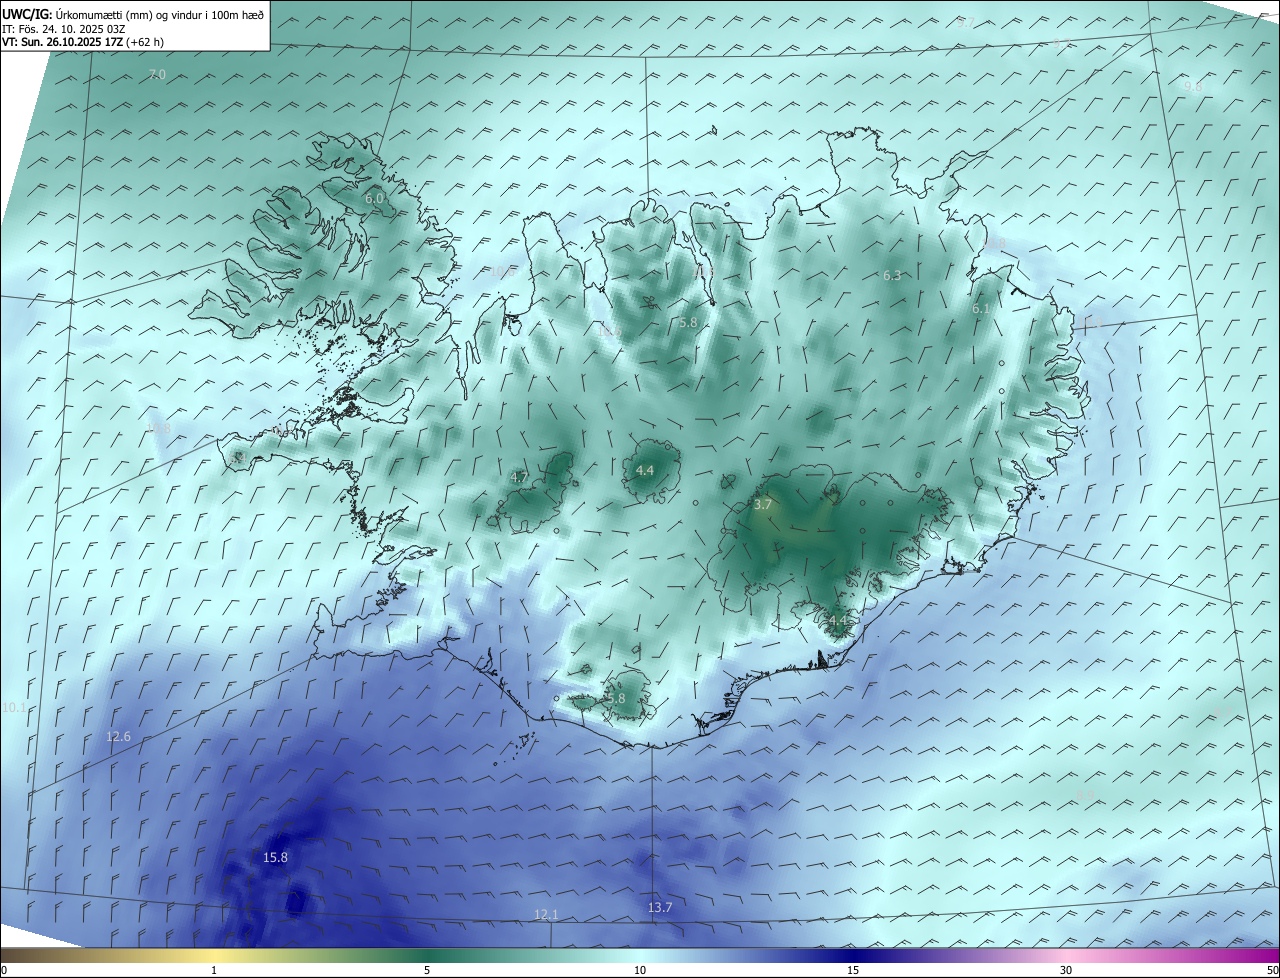Click the 3.7 value on Vatnajökull glacier

(x=762, y=505)
